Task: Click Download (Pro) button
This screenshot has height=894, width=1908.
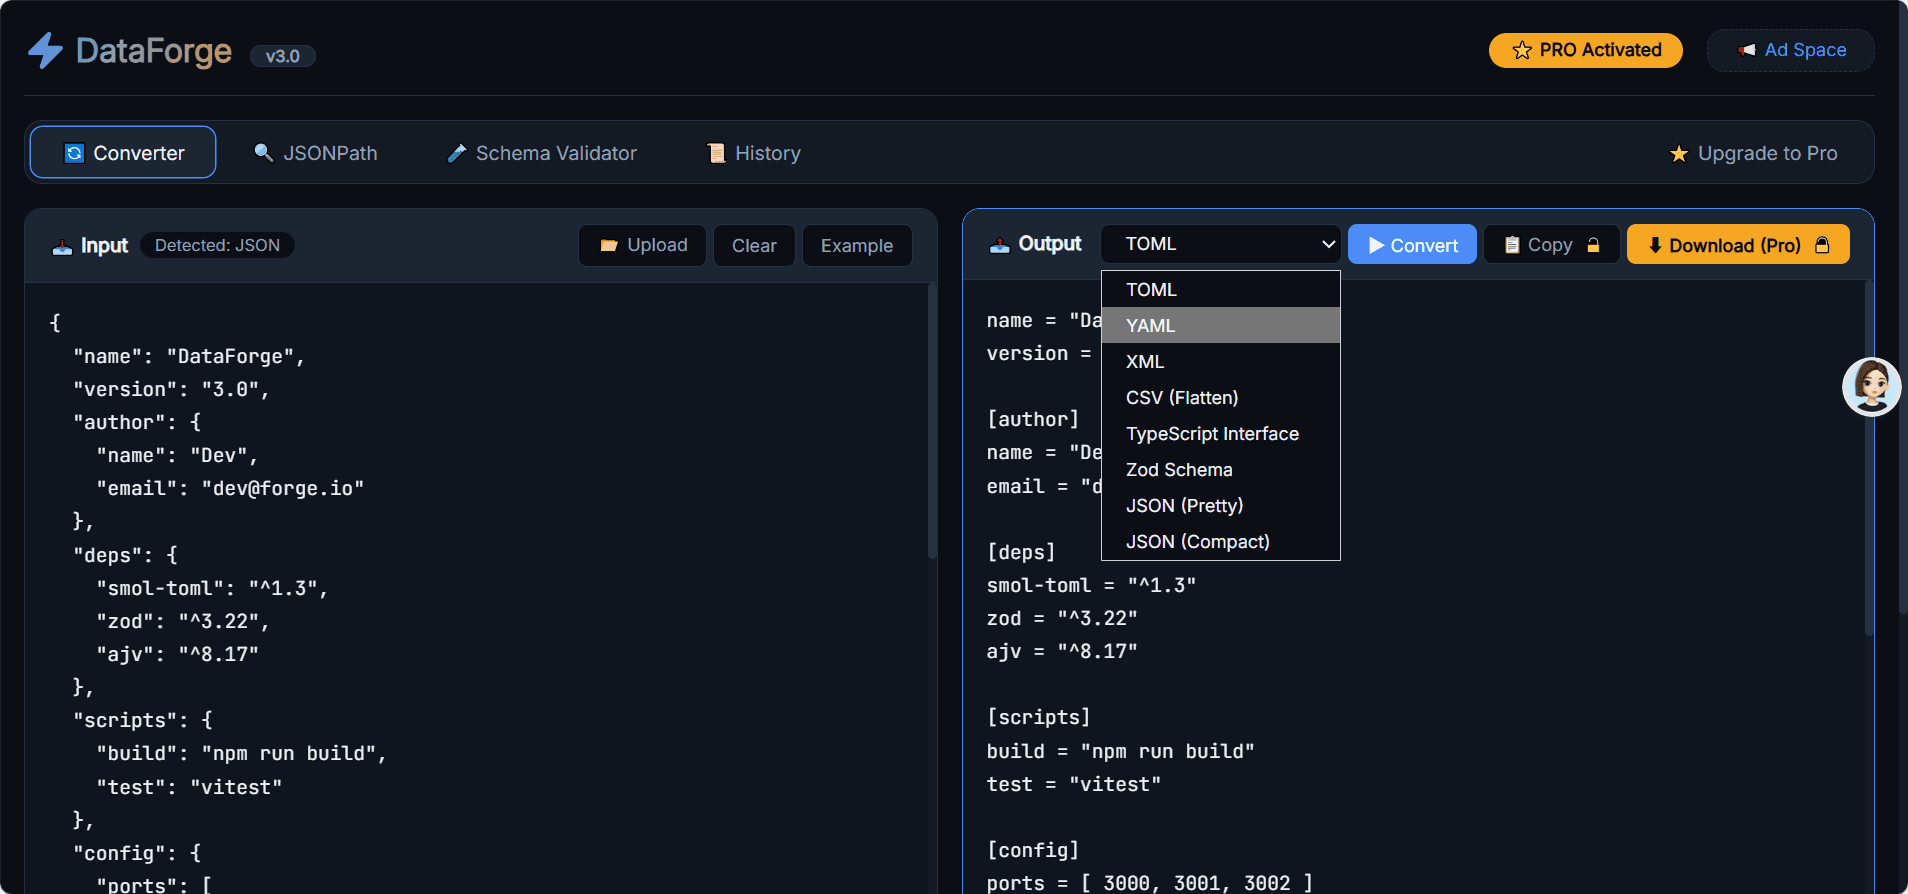Action: [1738, 245]
